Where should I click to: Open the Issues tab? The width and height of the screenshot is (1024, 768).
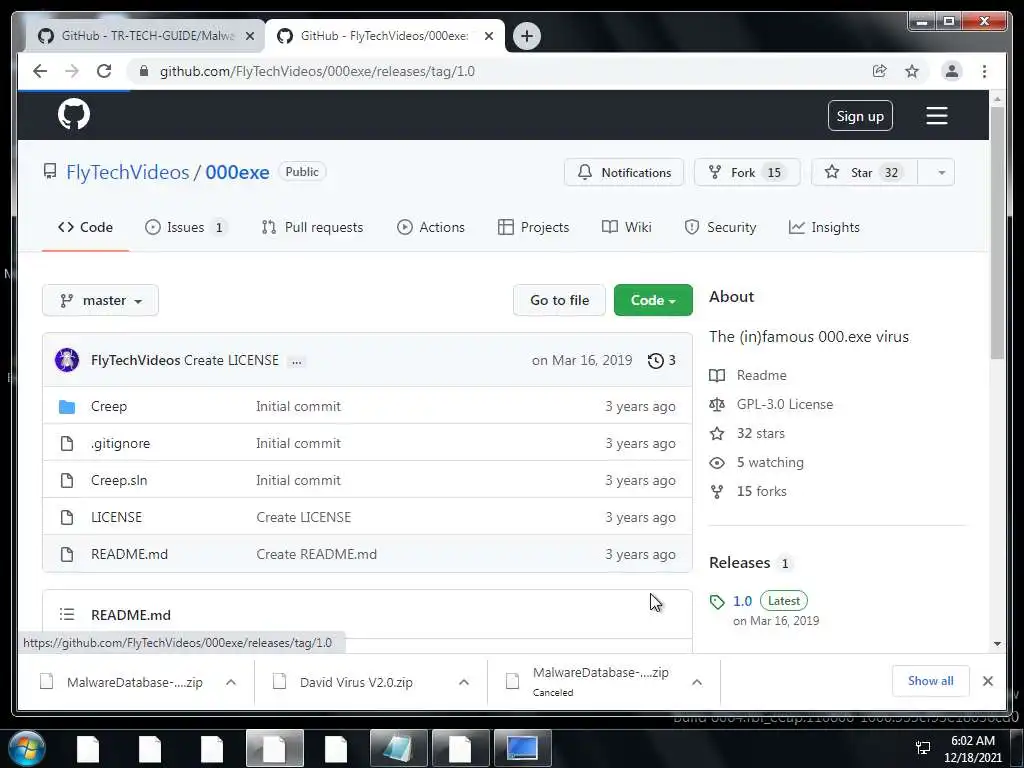[185, 227]
